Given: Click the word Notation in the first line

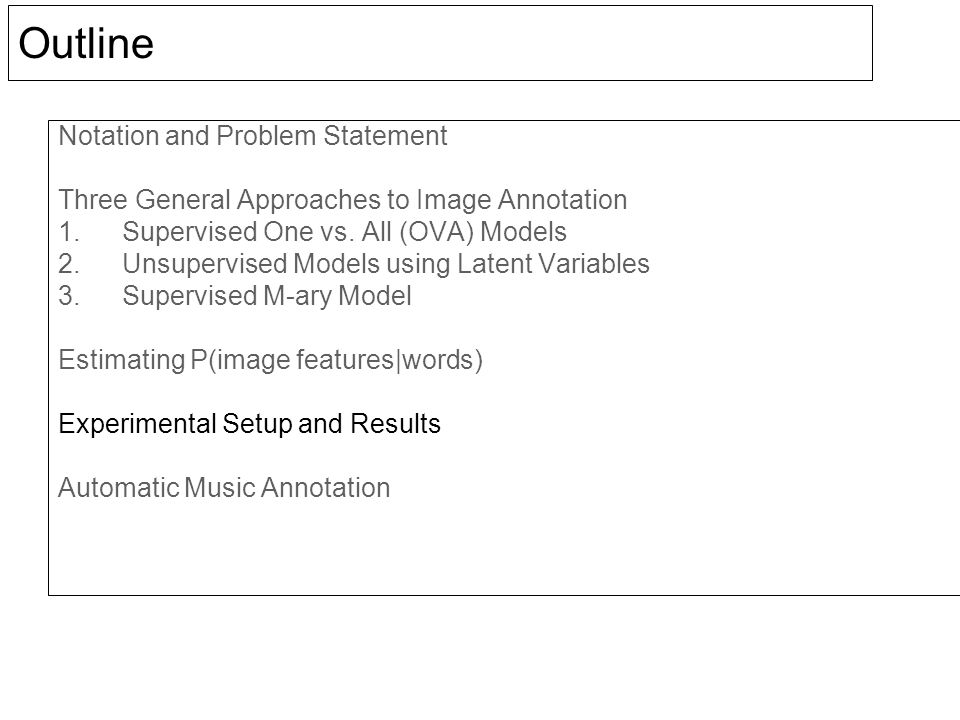Looking at the screenshot, I should point(108,136).
